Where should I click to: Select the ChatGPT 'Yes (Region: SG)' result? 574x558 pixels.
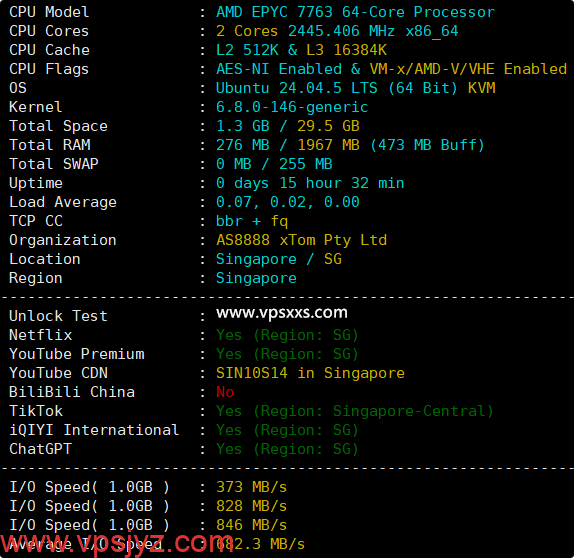(287, 449)
